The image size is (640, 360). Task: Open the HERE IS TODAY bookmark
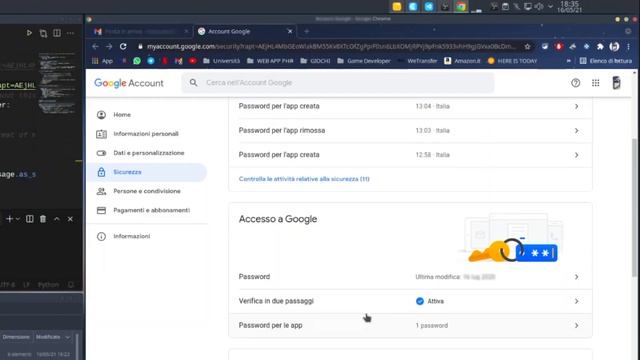[512, 61]
